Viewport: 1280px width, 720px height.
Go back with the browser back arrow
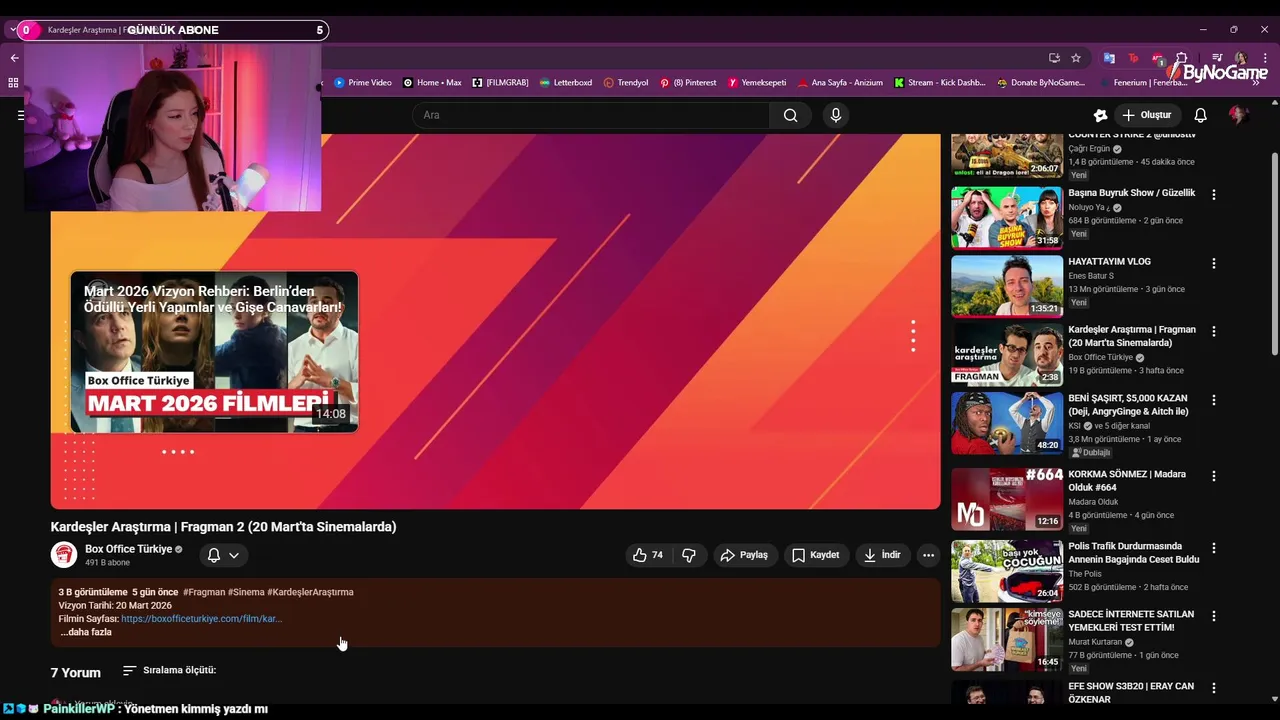click(x=14, y=58)
